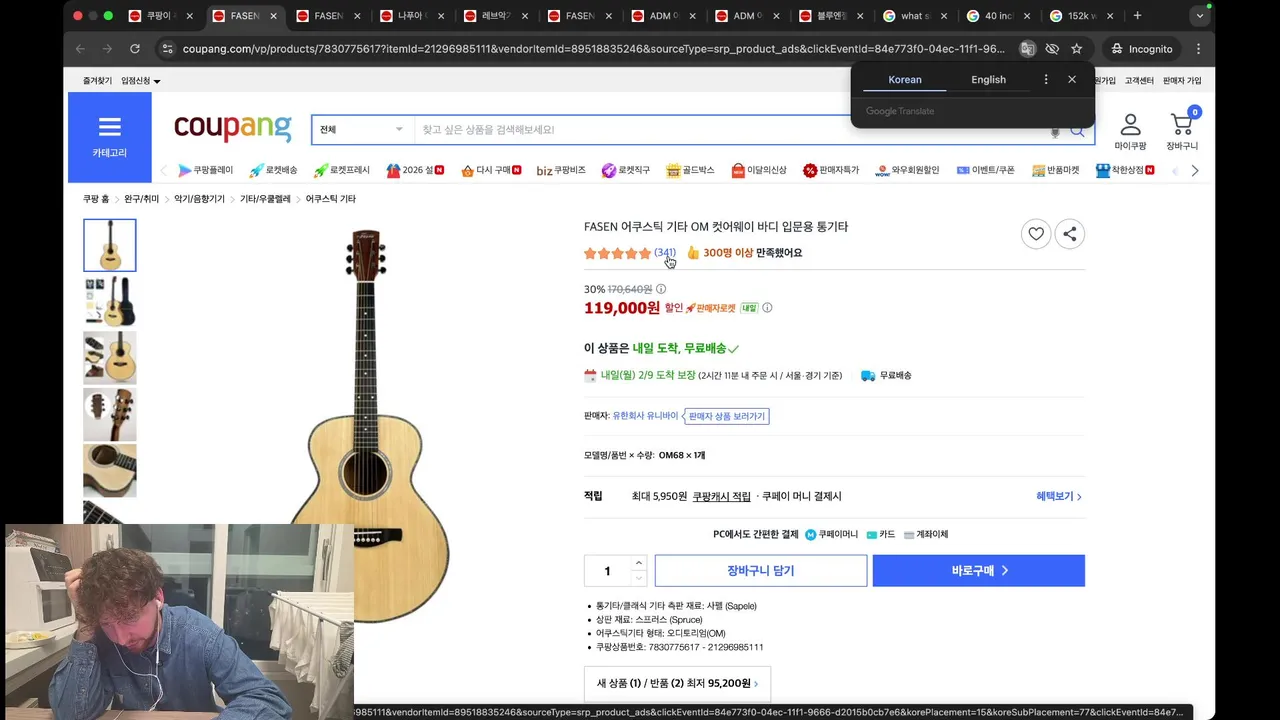Screen dimensions: 1280x720
Task: Increase quantity with the up stepper arrow
Action: 639,563
